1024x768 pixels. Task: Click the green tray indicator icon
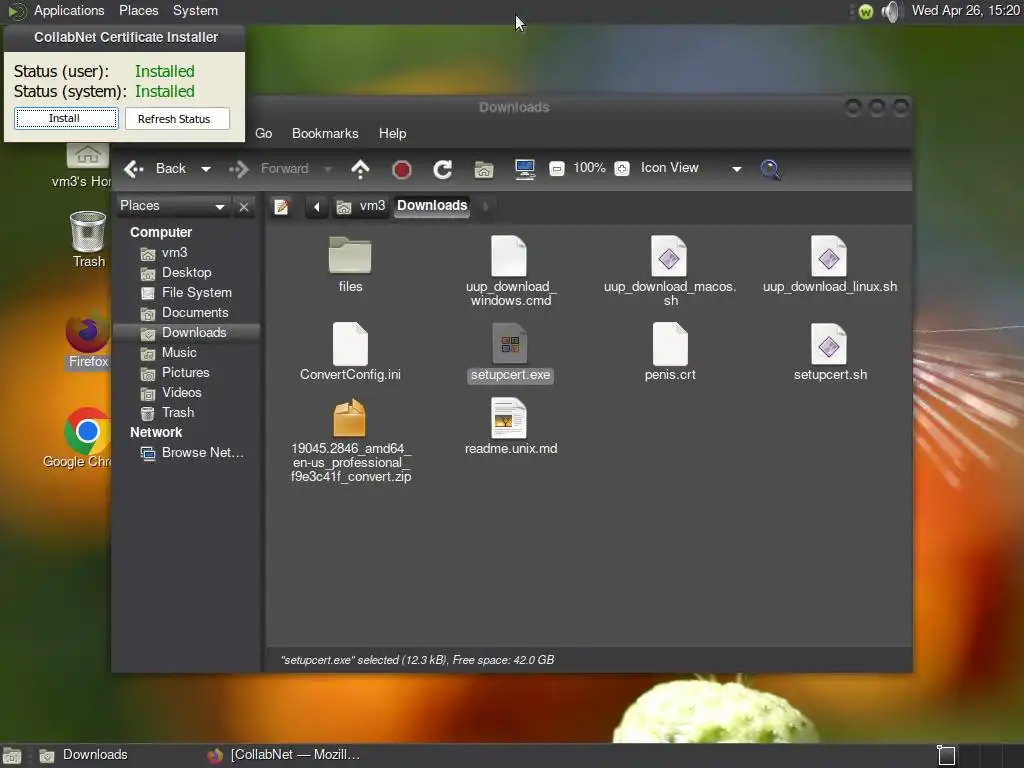865,12
